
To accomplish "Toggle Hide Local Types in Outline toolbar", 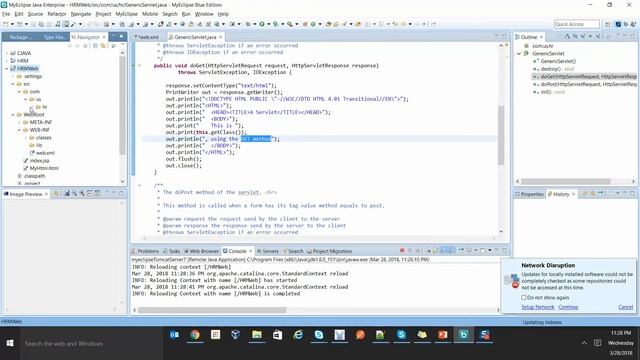I will point(598,37).
